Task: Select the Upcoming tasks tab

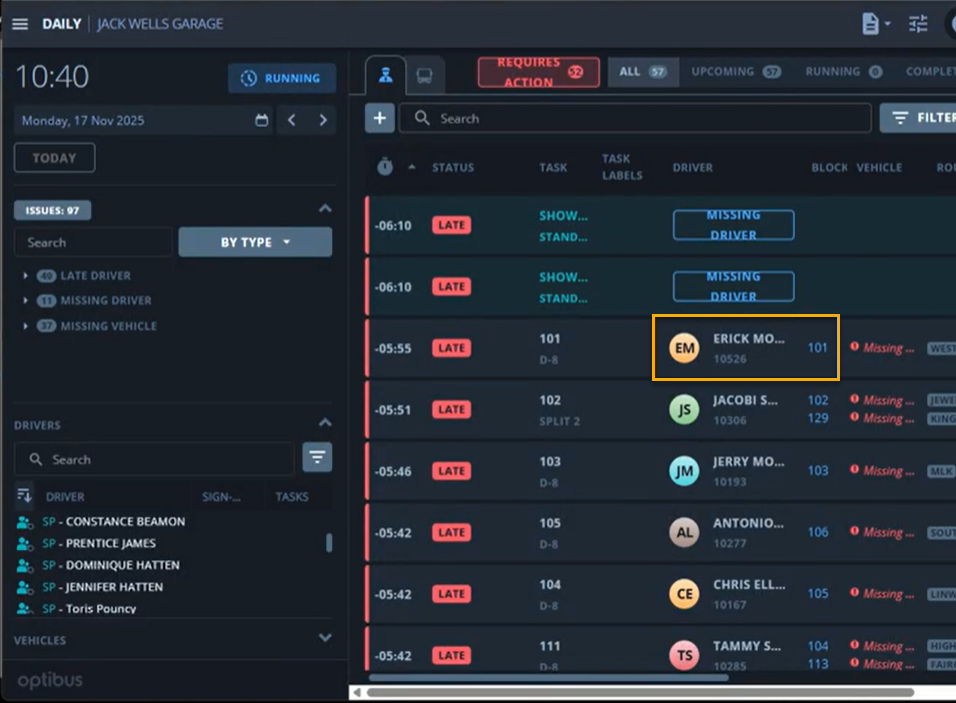Action: pos(736,72)
